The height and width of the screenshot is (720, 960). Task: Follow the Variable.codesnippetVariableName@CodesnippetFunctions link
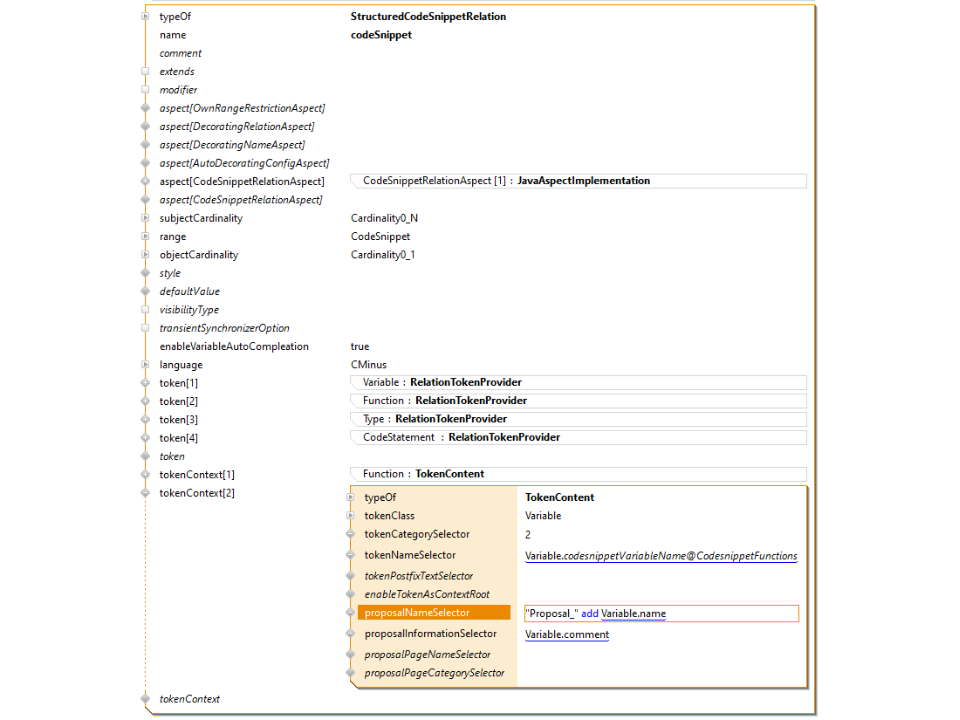(661, 556)
